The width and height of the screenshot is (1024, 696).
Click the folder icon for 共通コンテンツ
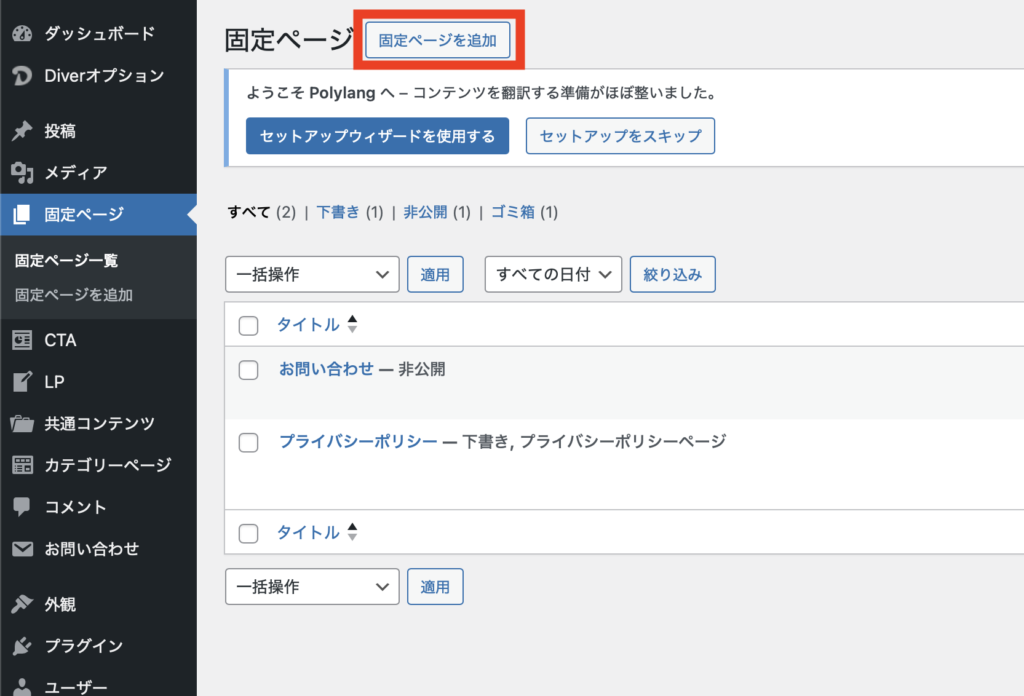click(22, 423)
